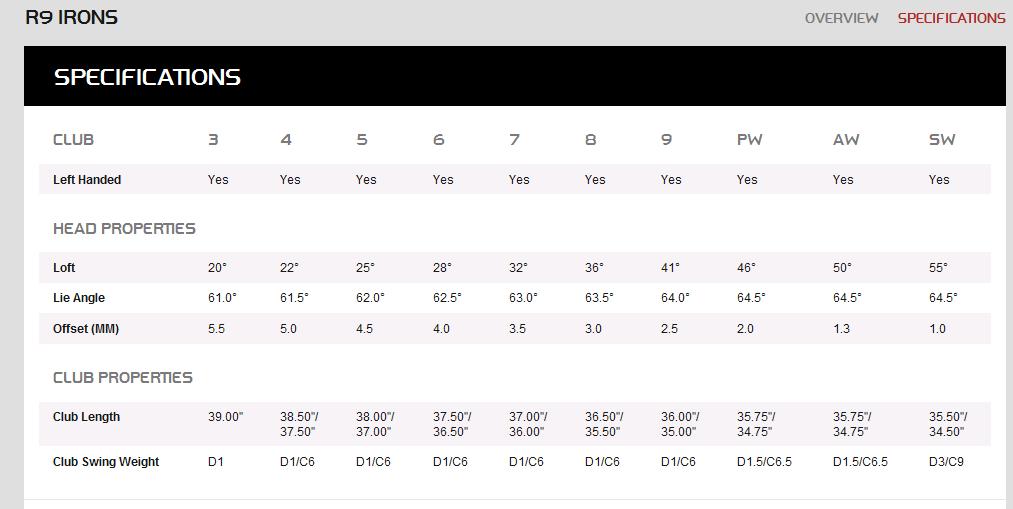This screenshot has width=1013, height=509.
Task: Select the SW club column header
Action: [942, 140]
